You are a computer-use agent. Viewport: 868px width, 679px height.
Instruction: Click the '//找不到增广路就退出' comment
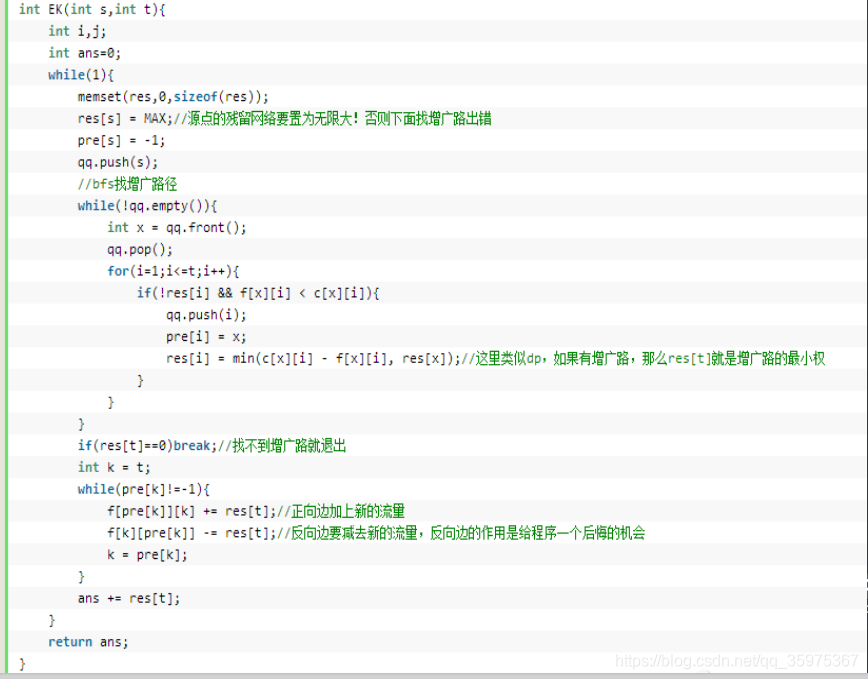coord(282,446)
